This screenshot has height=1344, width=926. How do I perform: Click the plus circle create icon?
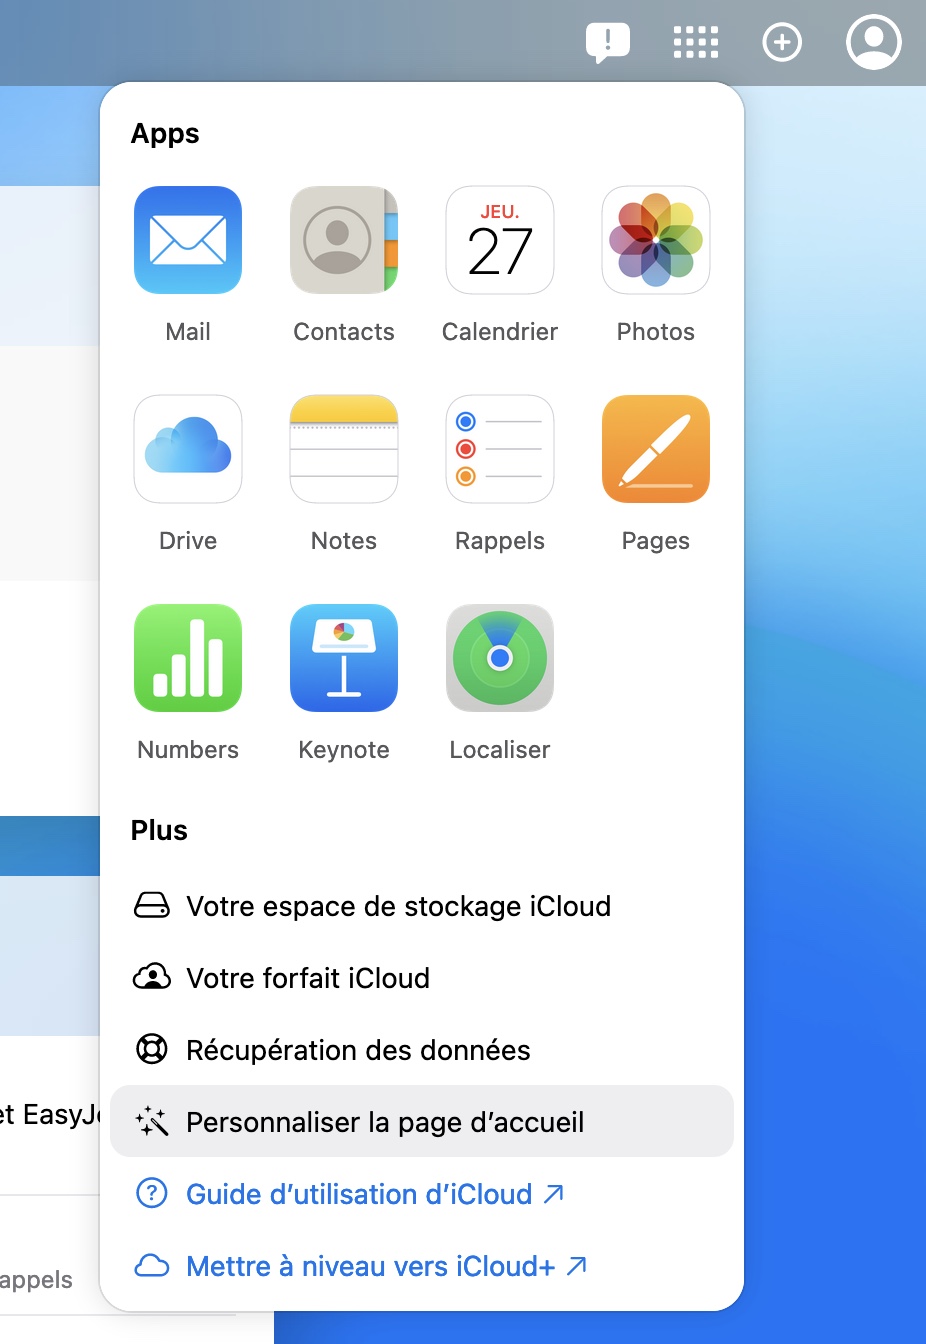coord(782,42)
